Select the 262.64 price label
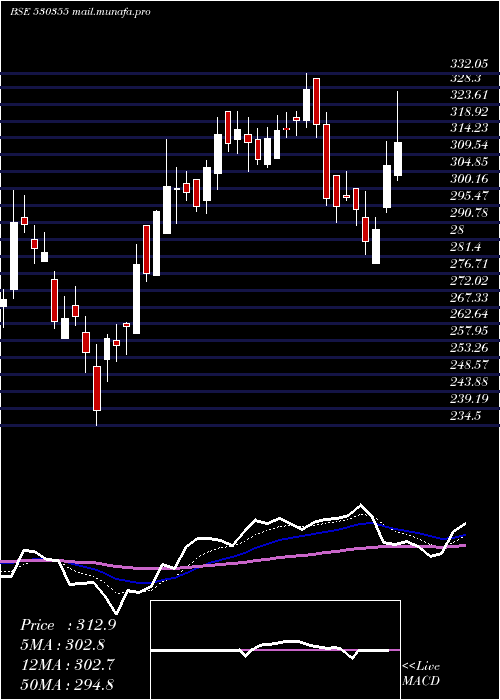The width and height of the screenshot is (500, 700). (469, 314)
